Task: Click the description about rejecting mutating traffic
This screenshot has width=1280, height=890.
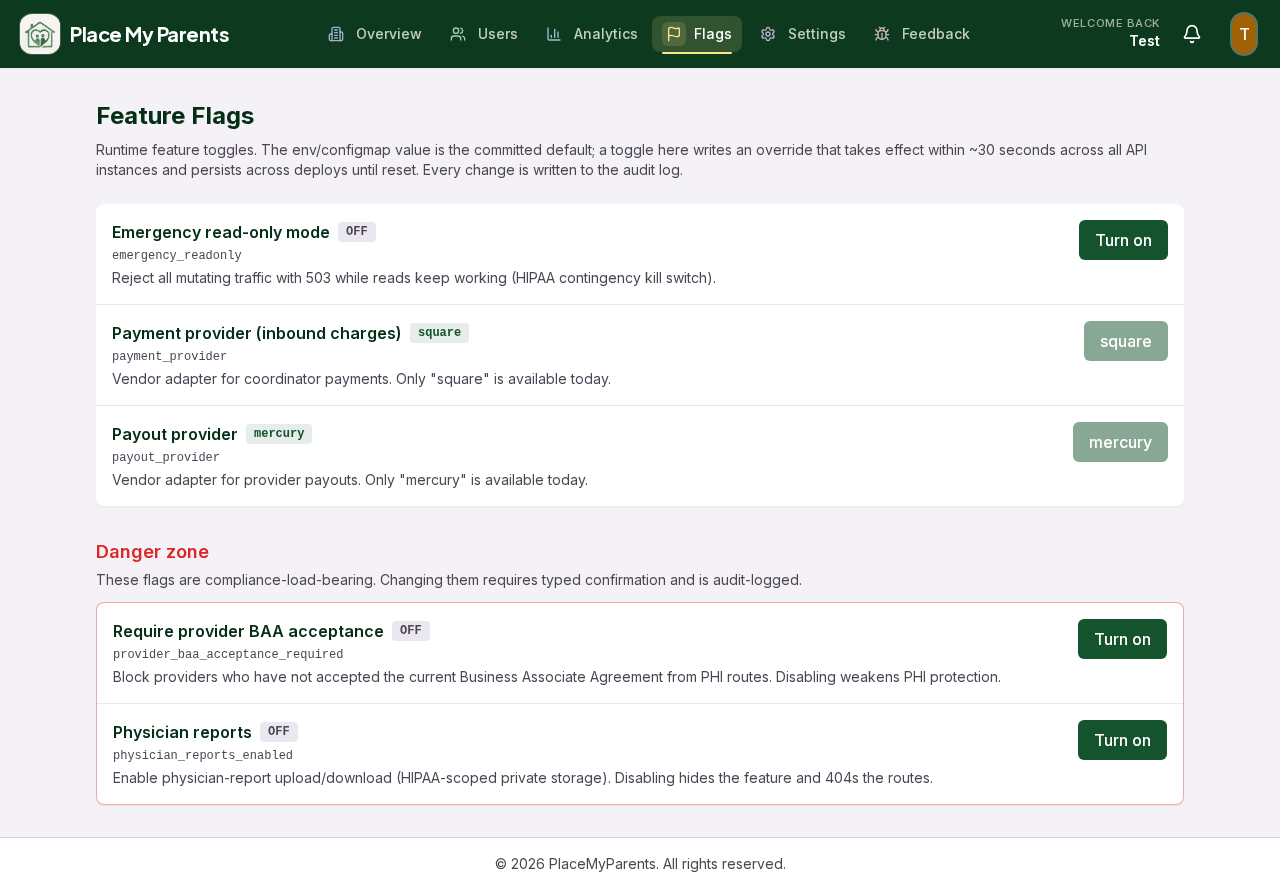Action: [x=414, y=278]
